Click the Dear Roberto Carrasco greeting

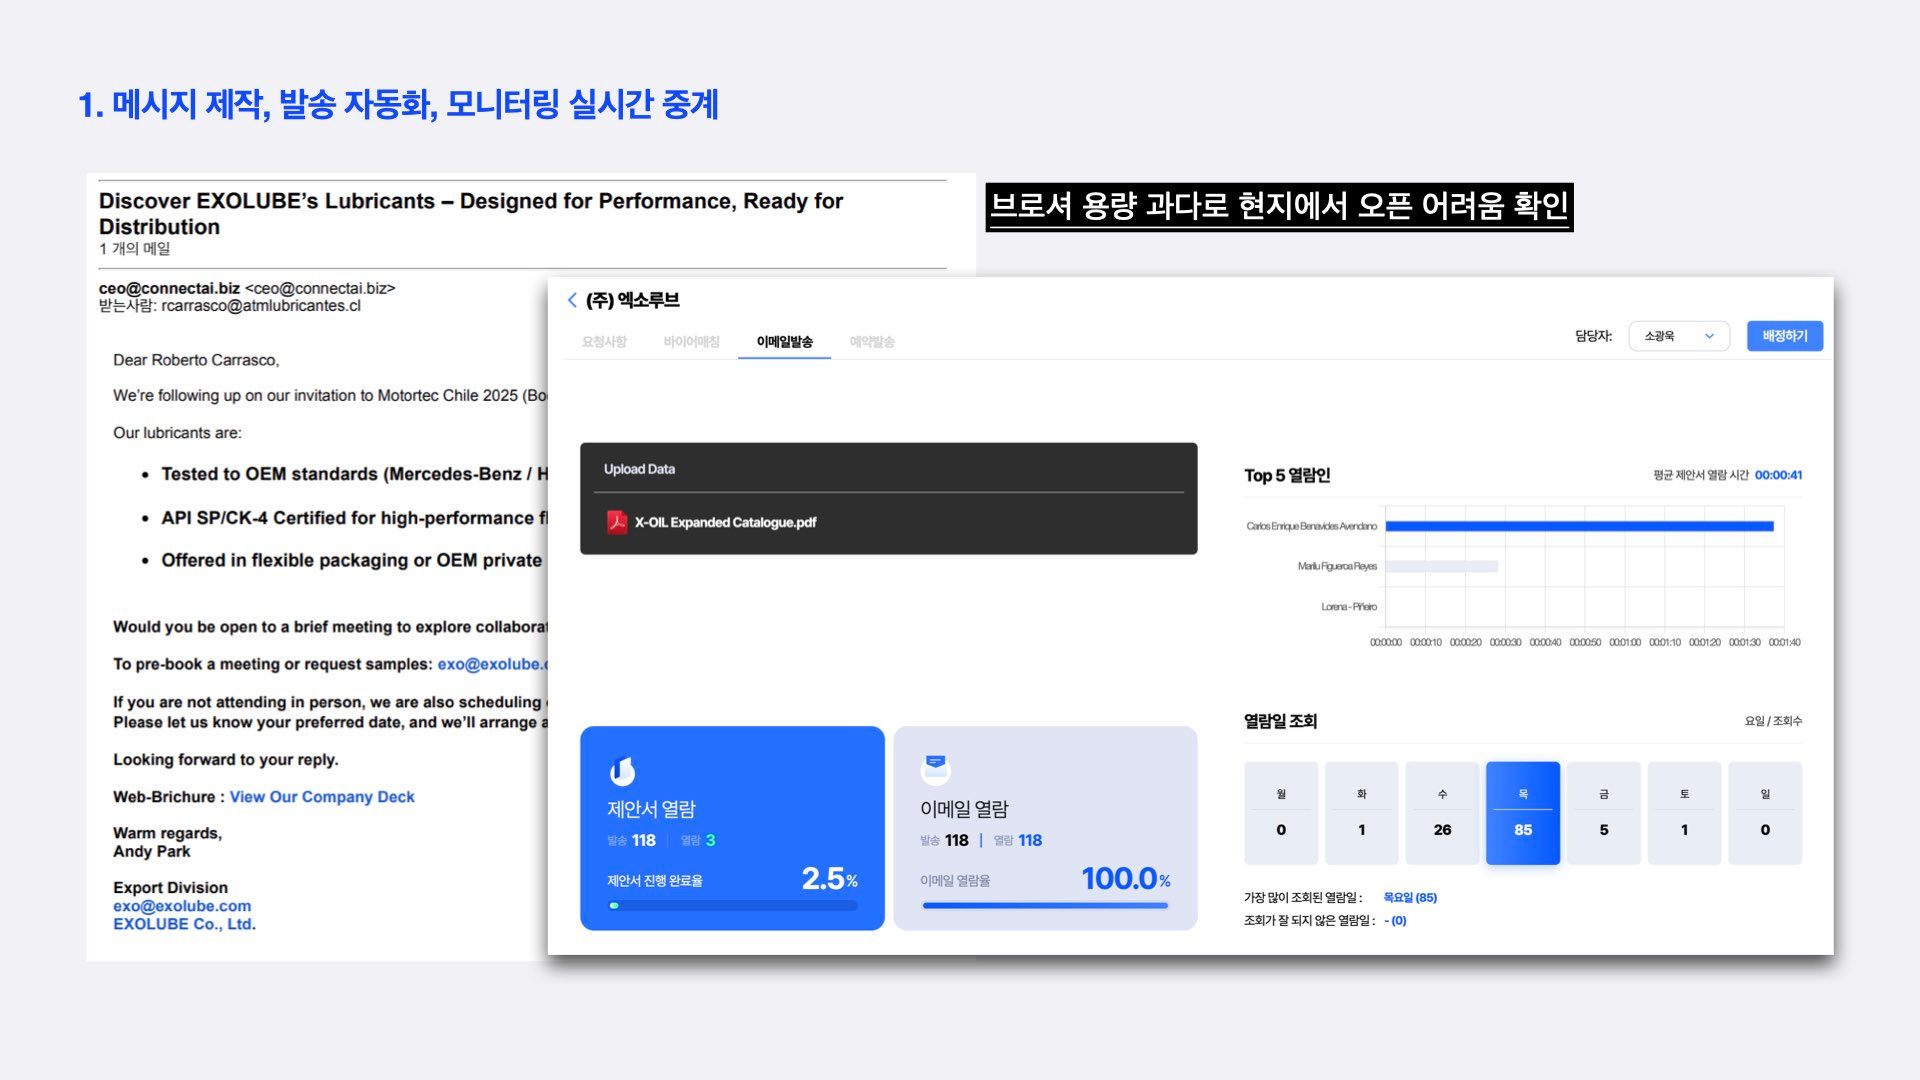click(x=196, y=360)
